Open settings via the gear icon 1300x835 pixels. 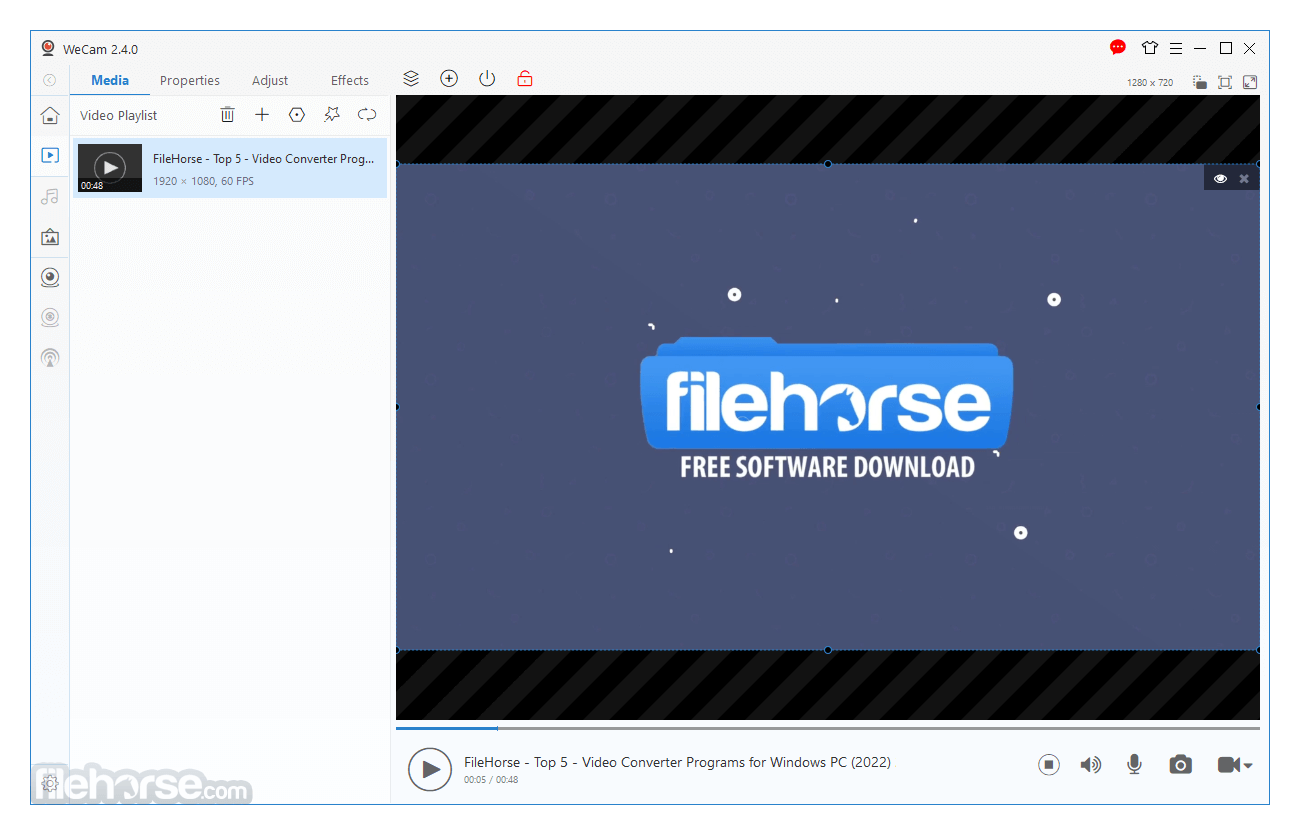click(x=50, y=783)
